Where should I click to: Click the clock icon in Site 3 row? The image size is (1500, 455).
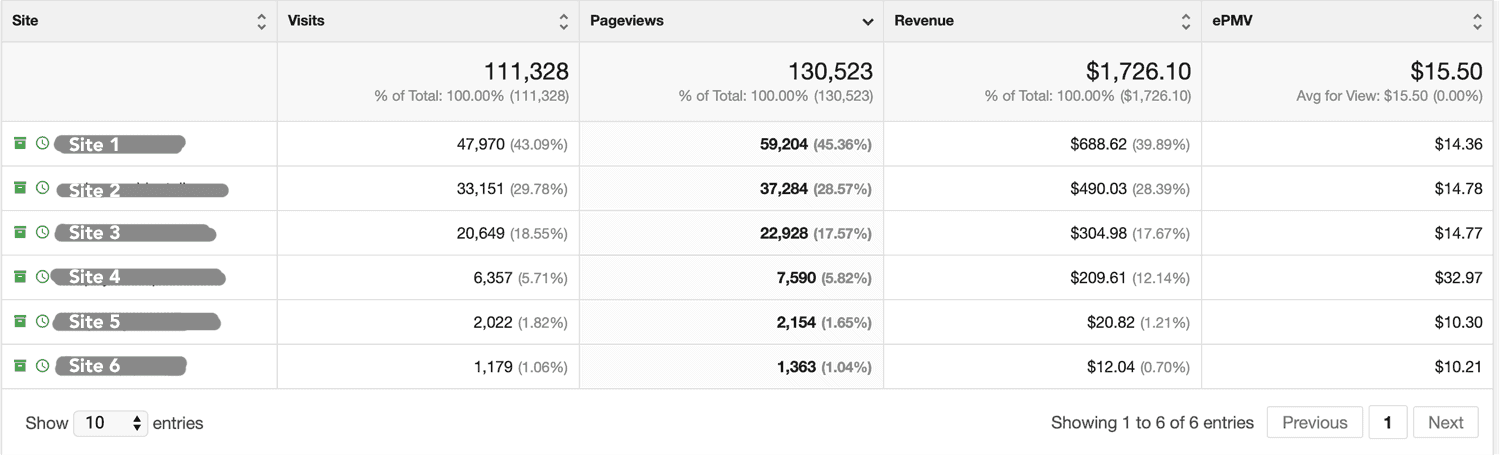pyautogui.click(x=42, y=232)
